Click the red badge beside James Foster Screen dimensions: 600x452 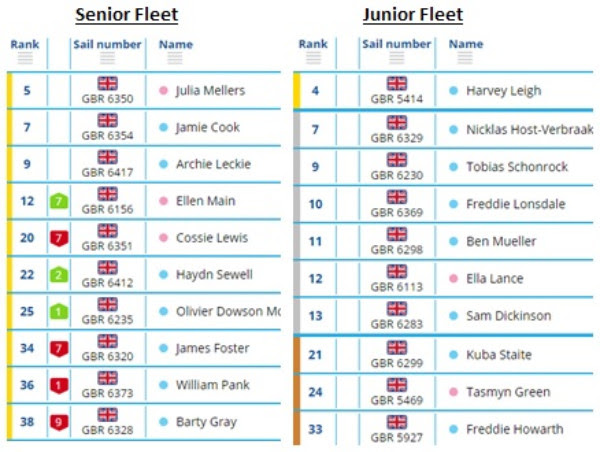[59, 348]
